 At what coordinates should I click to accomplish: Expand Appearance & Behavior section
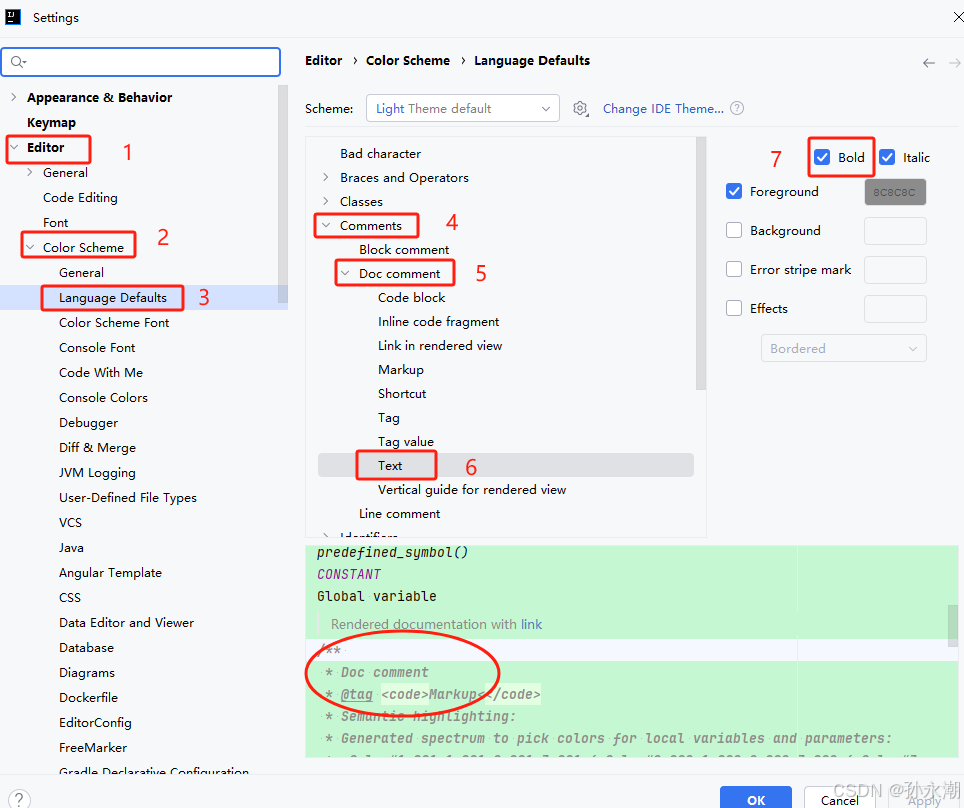[14, 97]
